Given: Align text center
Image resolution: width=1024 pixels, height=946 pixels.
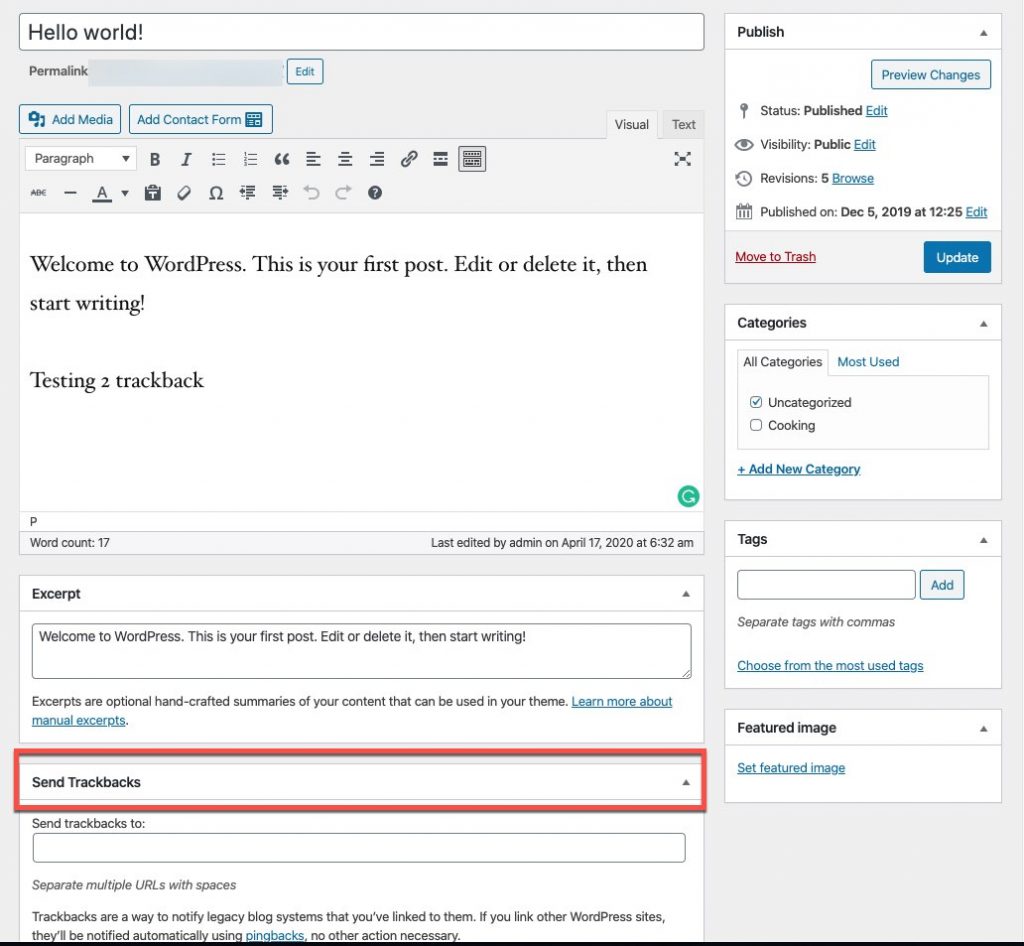Looking at the screenshot, I should tap(345, 159).
